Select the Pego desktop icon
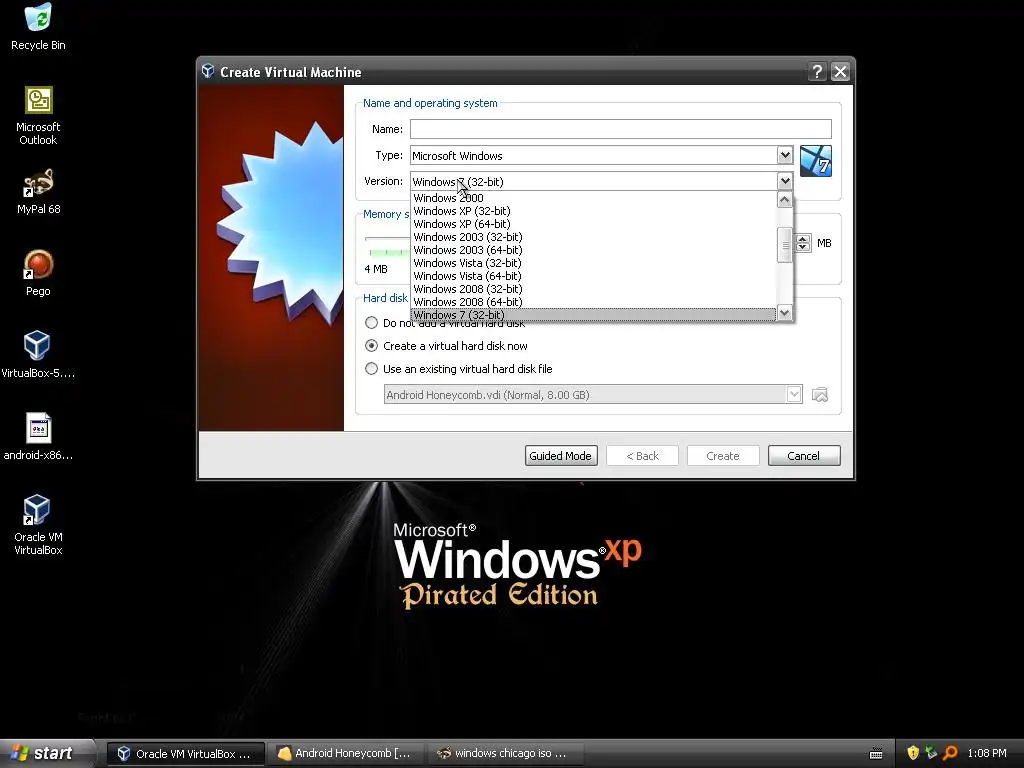 tap(38, 273)
